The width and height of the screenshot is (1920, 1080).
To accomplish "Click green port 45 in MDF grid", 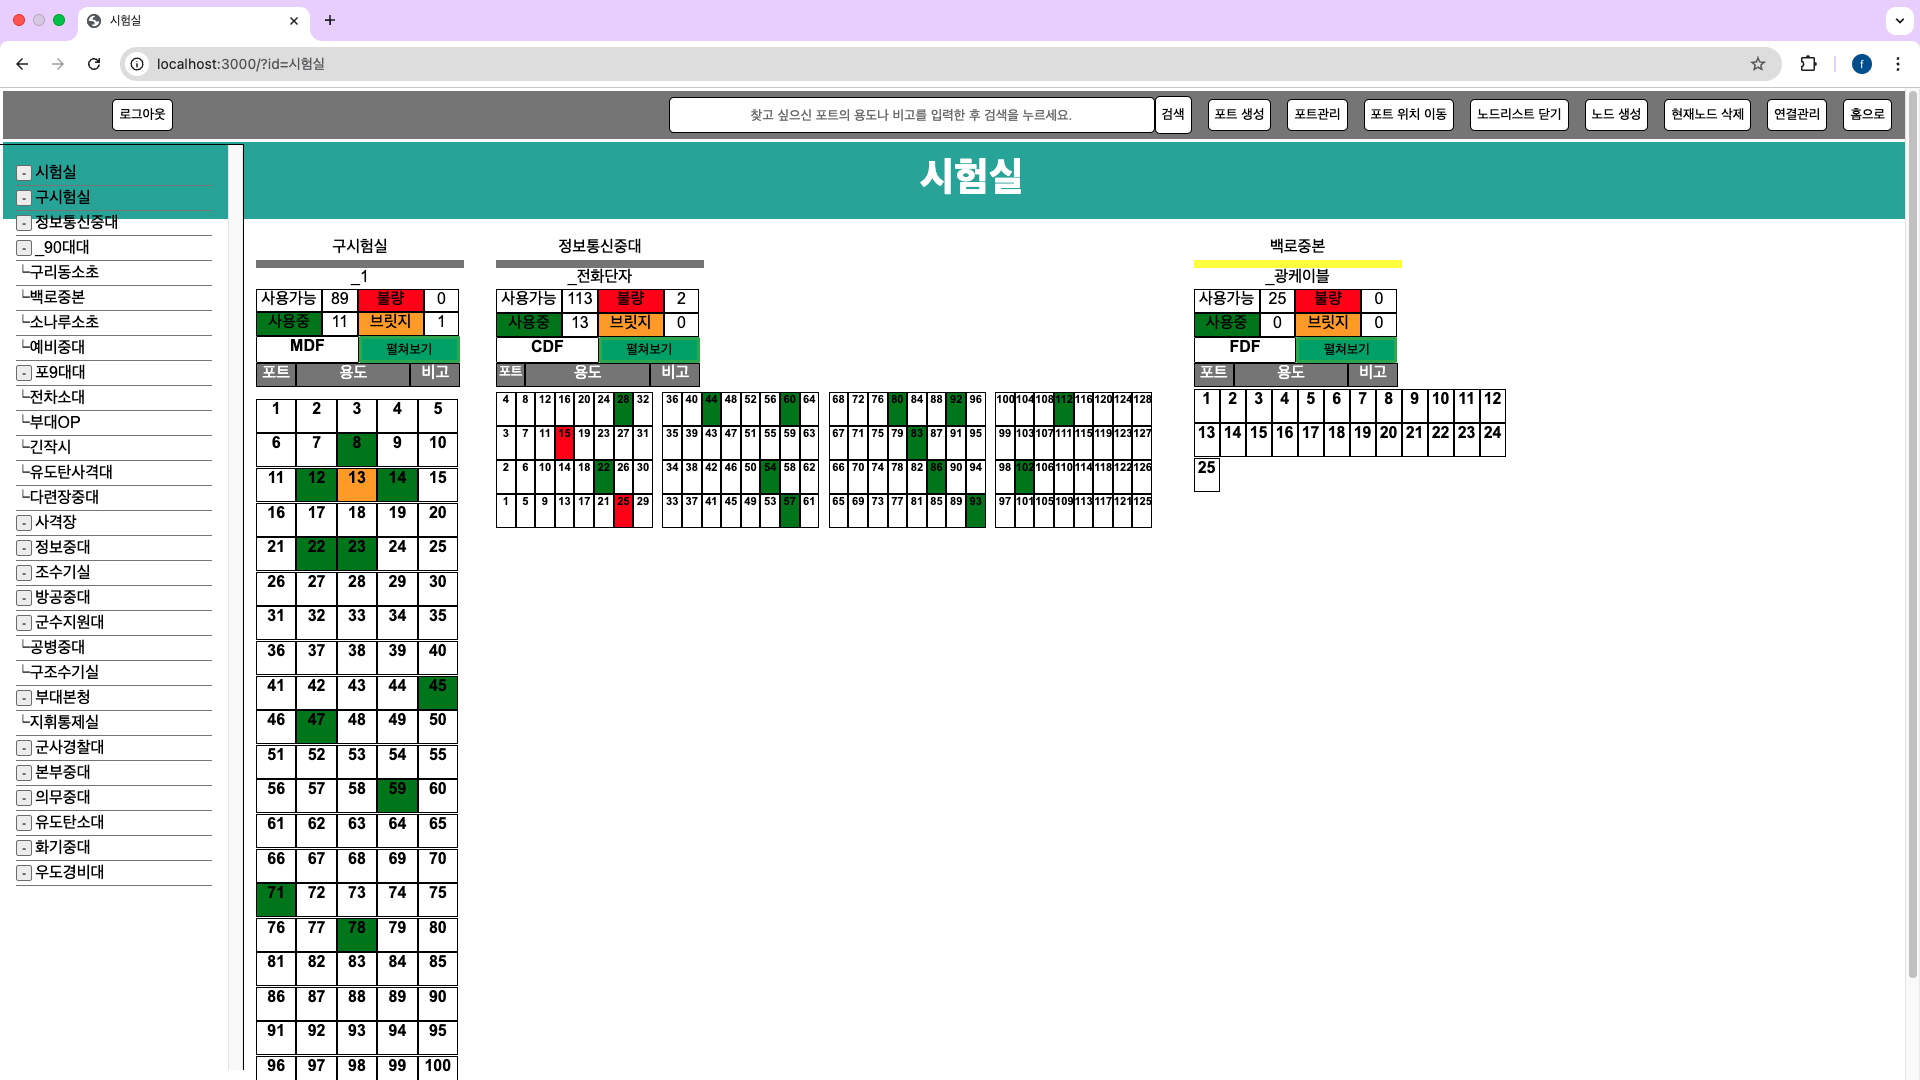I will pos(438,692).
